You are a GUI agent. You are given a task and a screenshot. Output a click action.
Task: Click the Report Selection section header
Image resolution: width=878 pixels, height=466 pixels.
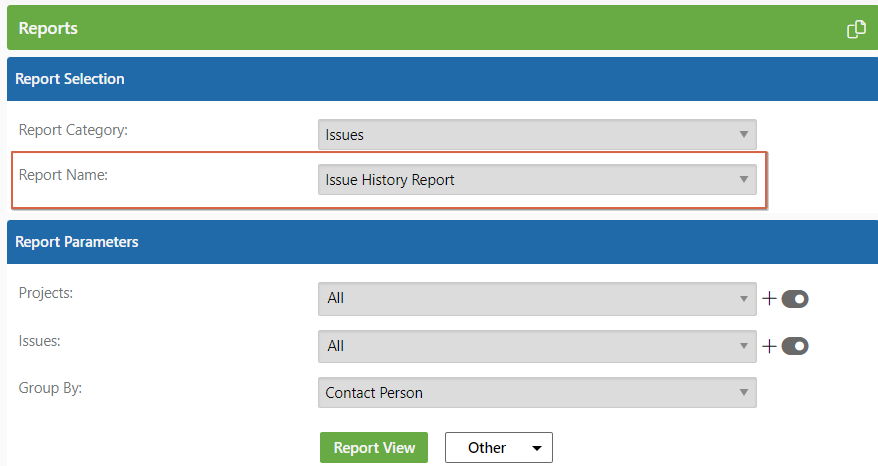(442, 79)
